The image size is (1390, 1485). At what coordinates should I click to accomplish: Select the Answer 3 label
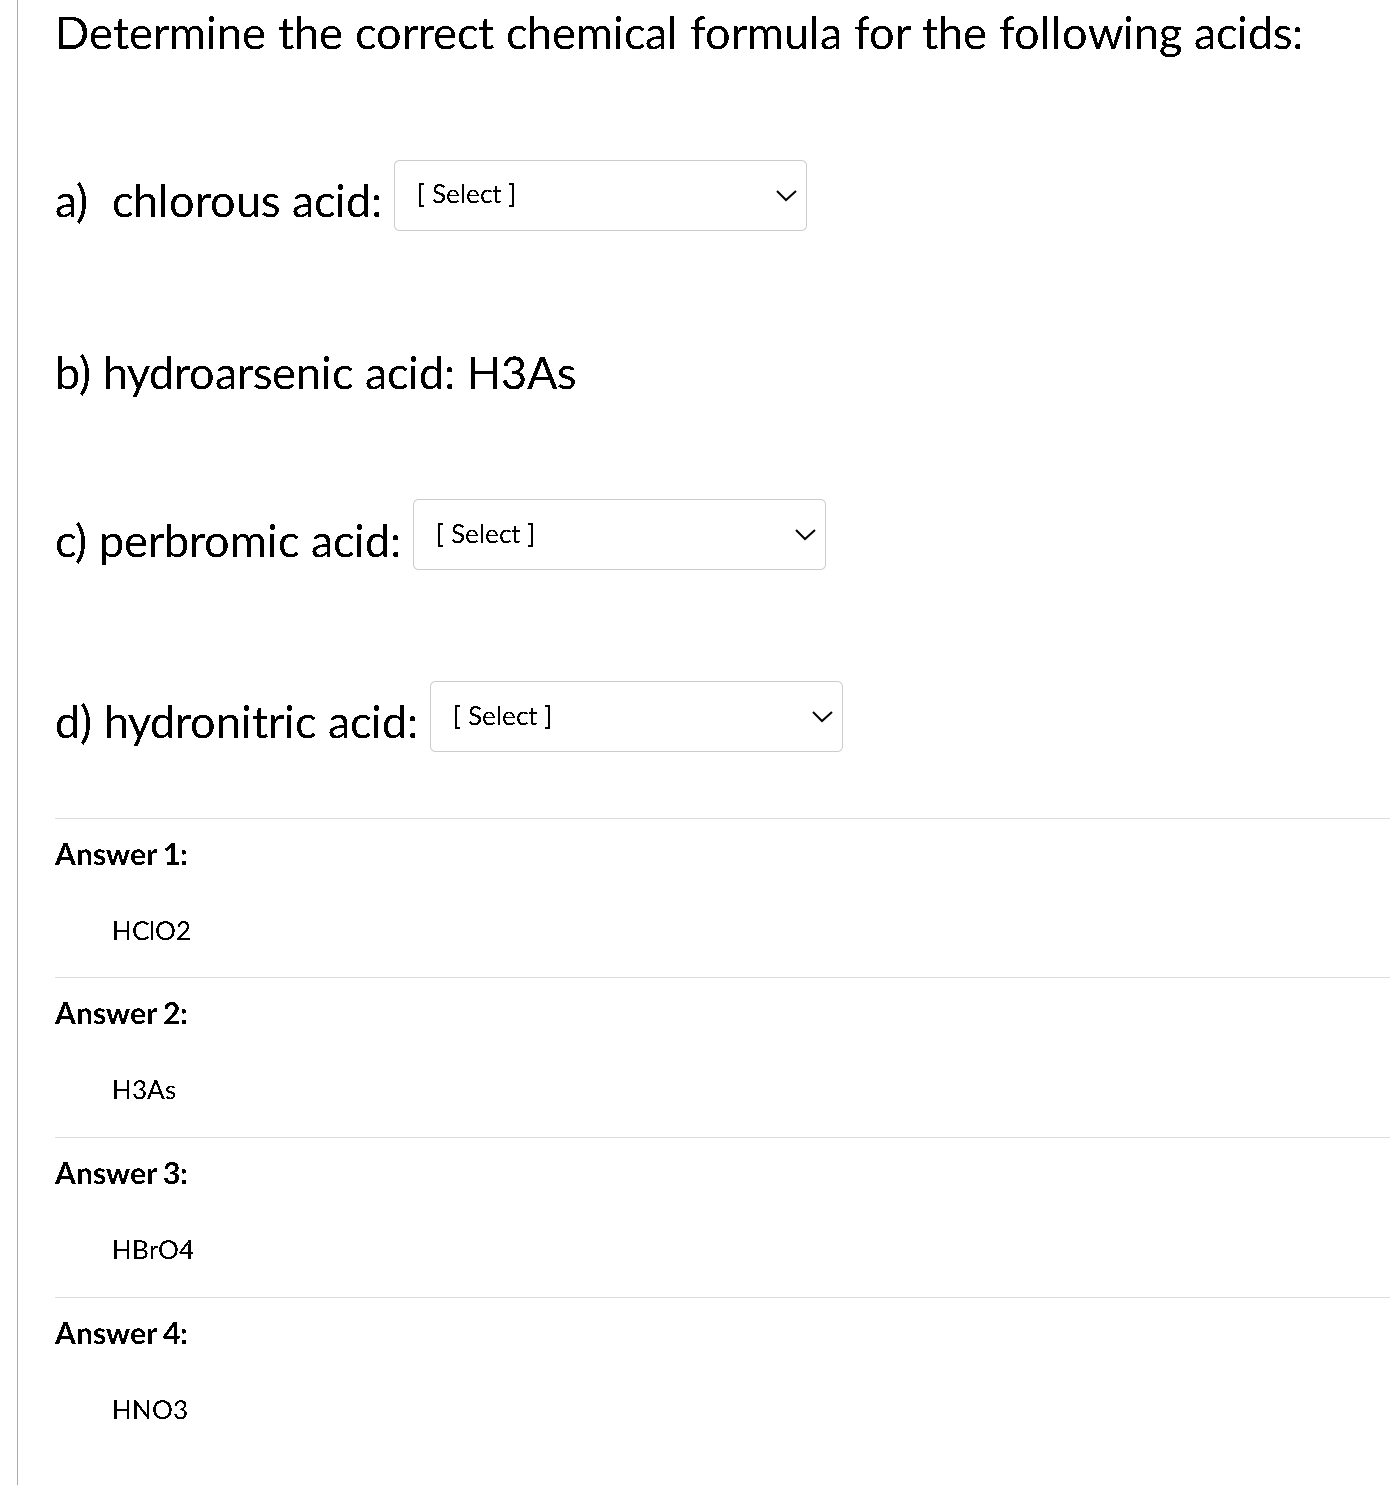point(121,1174)
